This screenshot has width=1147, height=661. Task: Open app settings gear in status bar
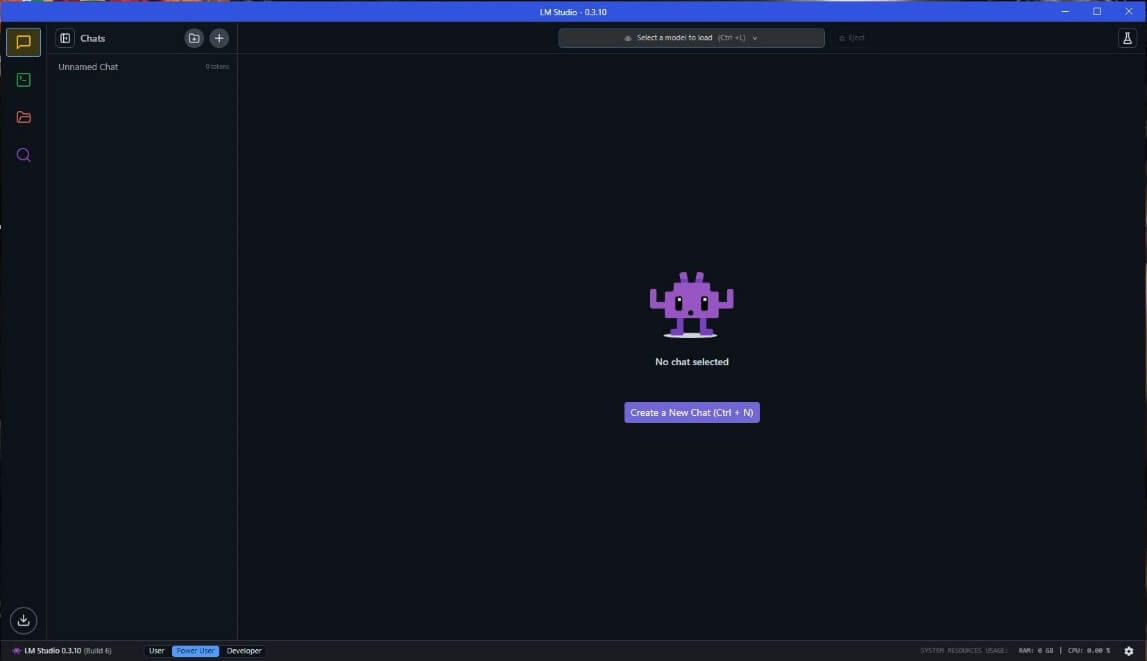click(1129, 651)
